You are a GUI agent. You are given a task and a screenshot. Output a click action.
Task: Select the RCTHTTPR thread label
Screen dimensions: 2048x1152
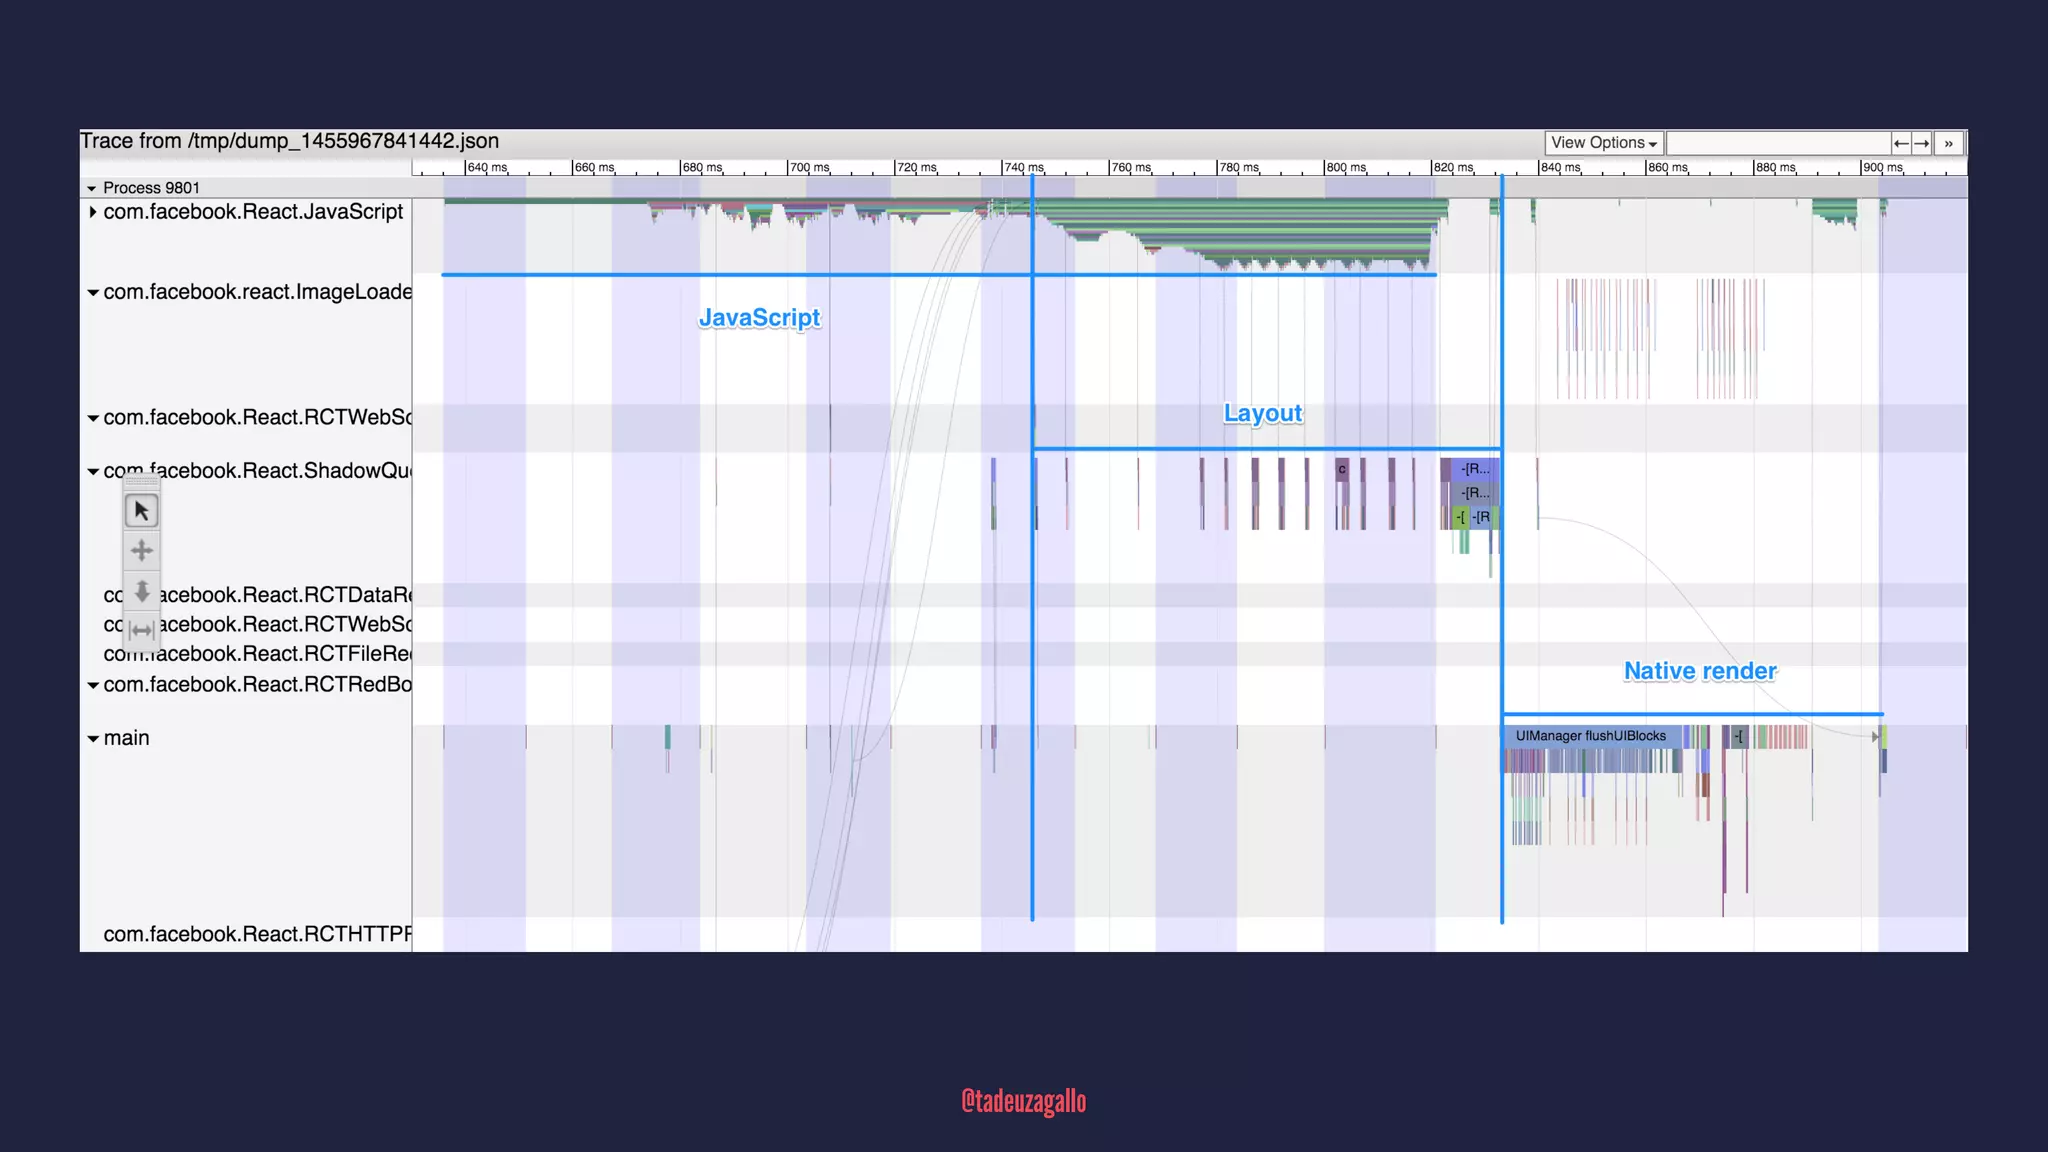[x=257, y=934]
